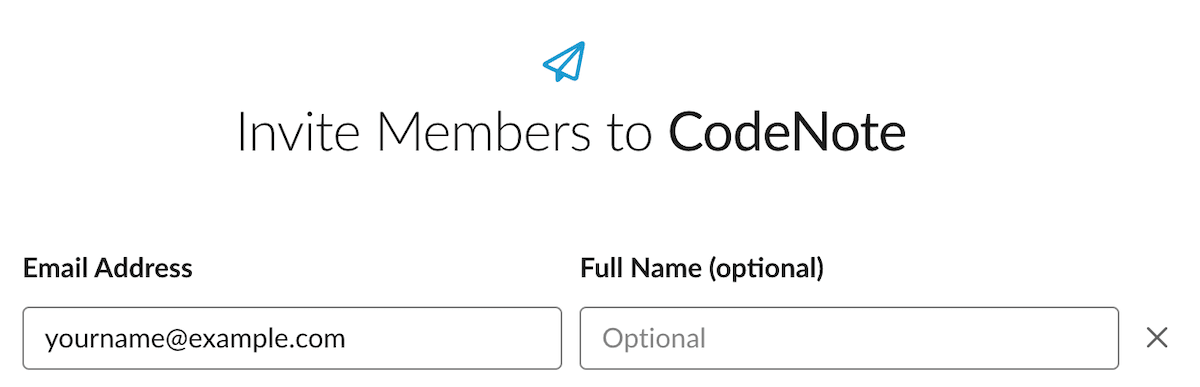Click the bold CodeNote workspace name
The height and width of the screenshot is (387, 1200).
click(787, 133)
